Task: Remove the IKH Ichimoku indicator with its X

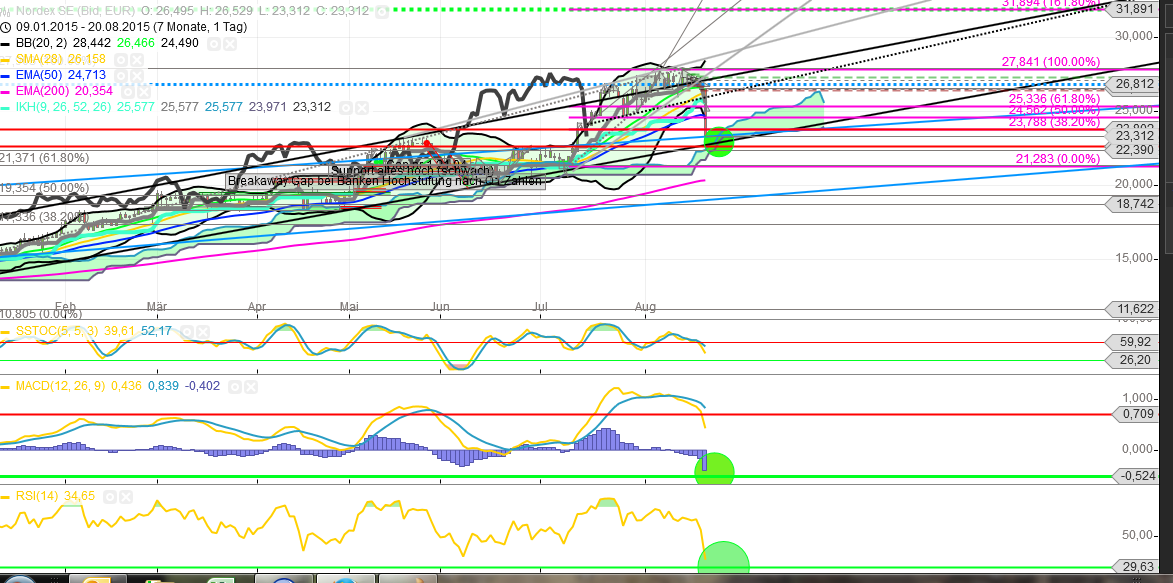Action: pyautogui.click(x=361, y=108)
